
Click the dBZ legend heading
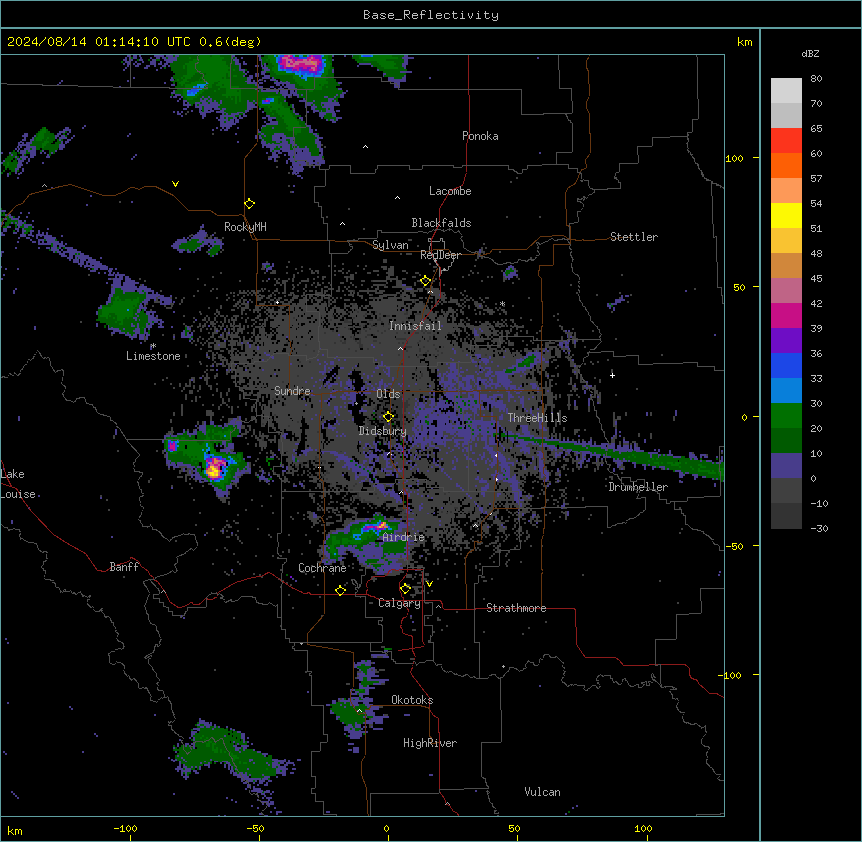click(x=810, y=54)
